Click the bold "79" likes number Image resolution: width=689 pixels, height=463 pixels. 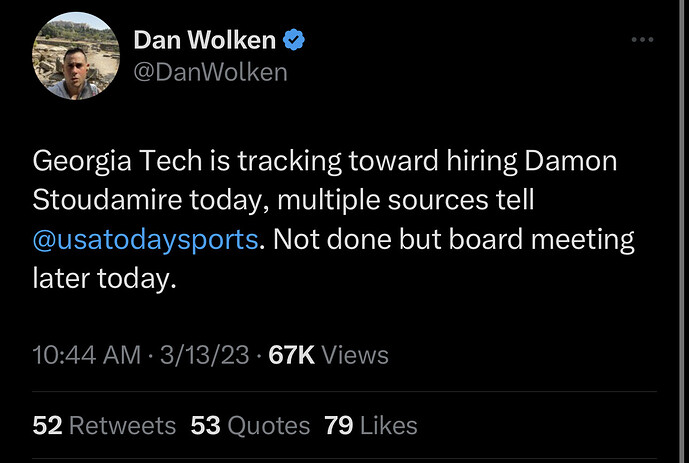[x=338, y=425]
